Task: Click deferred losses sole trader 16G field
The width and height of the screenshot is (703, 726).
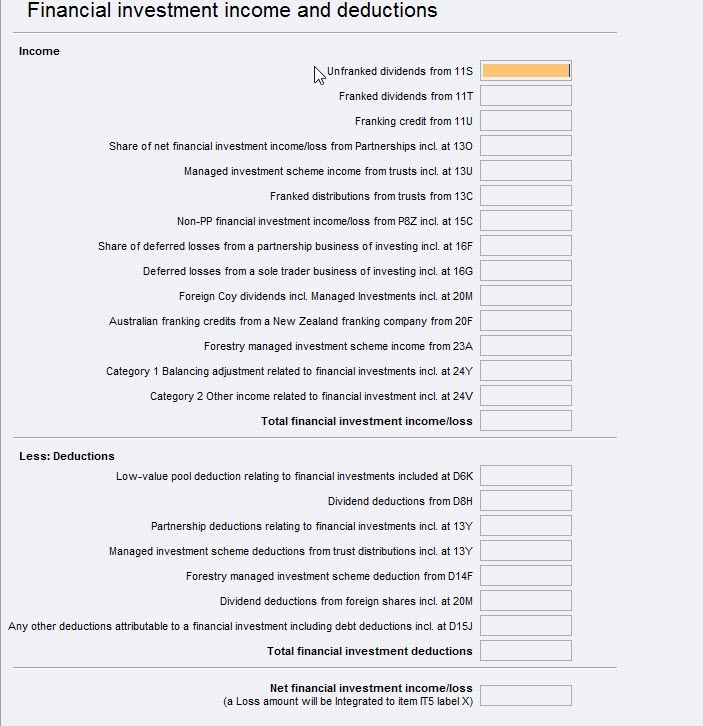Action: click(x=525, y=271)
